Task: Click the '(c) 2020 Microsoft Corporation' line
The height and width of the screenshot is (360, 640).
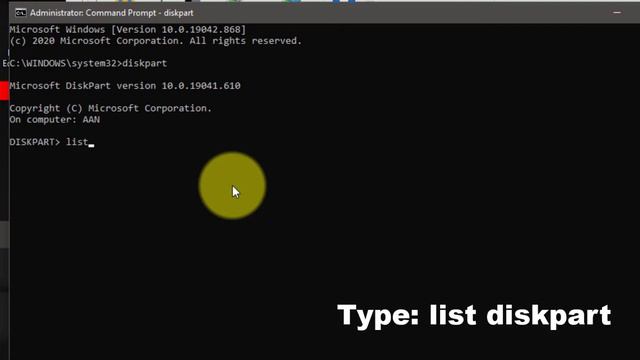Action: click(156, 41)
